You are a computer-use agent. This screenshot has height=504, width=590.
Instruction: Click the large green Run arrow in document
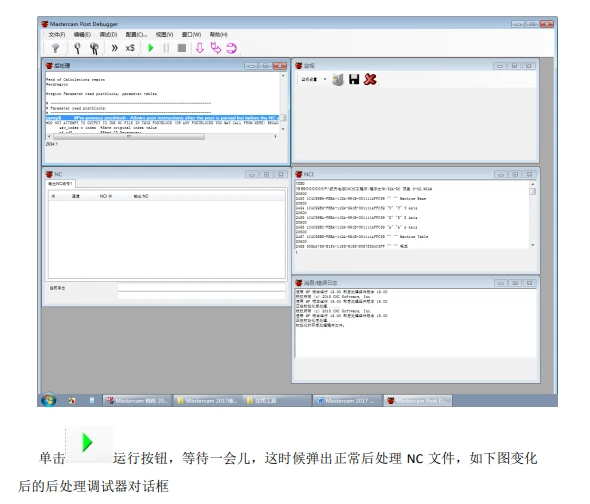(x=87, y=442)
